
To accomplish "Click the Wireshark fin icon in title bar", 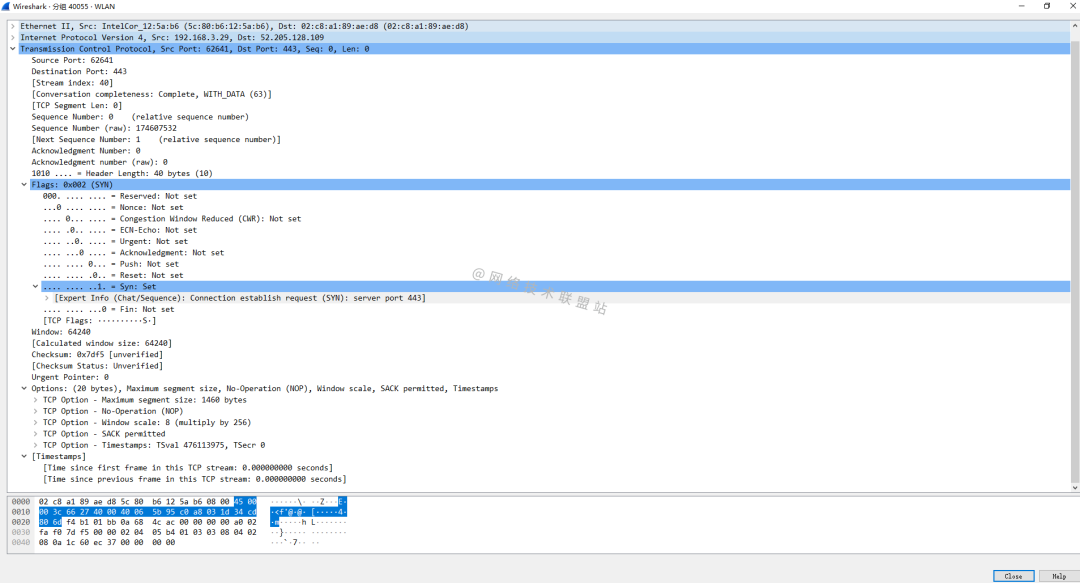I will pyautogui.click(x=6, y=6).
